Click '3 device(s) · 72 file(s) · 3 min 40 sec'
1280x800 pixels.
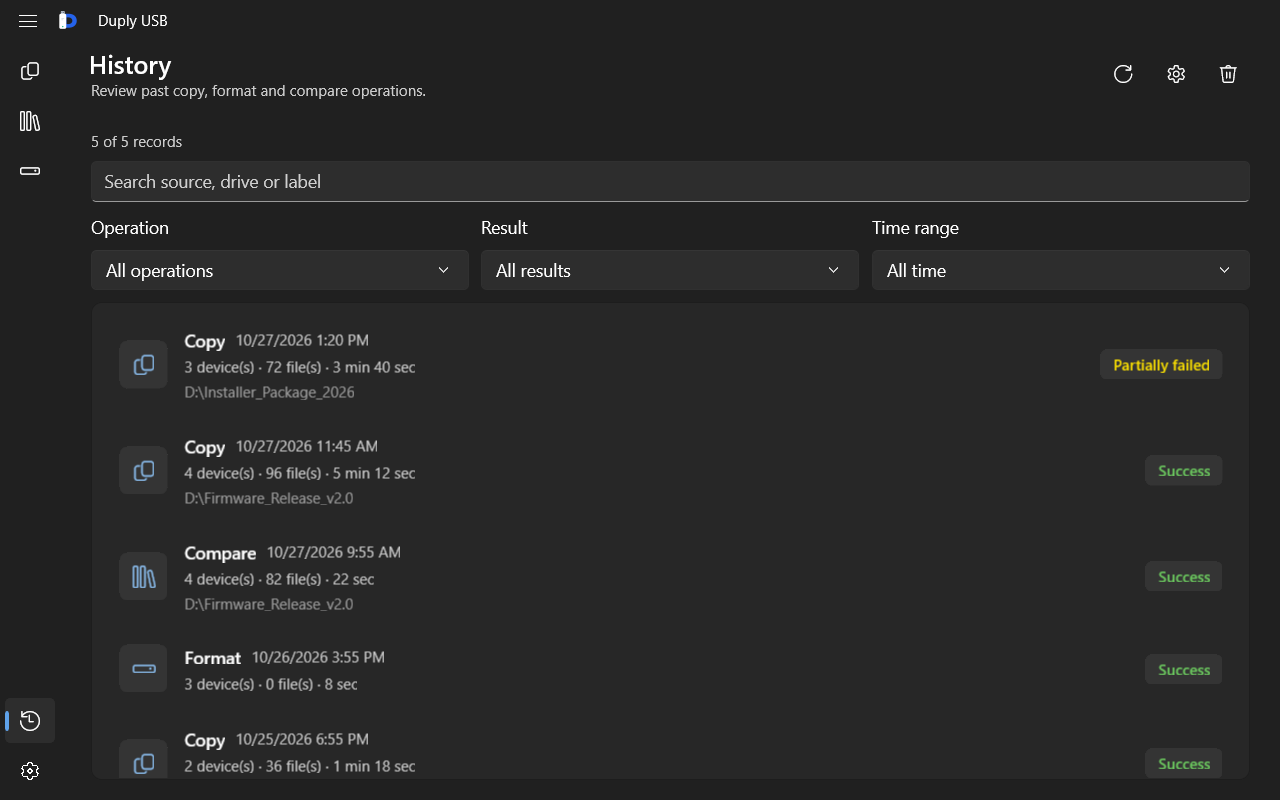point(300,367)
